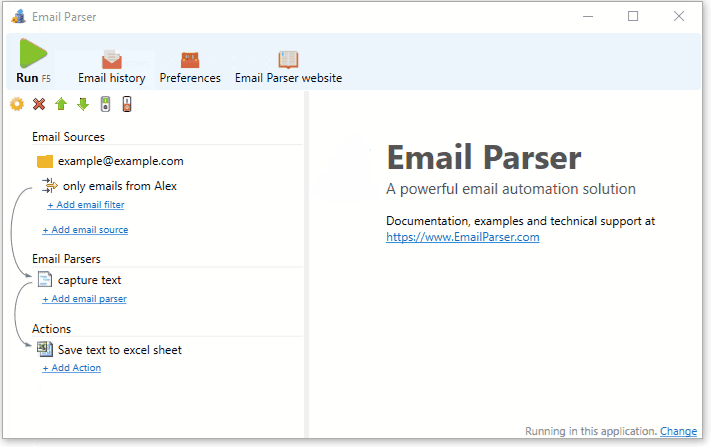711x447 pixels.
Task: Click the 'Email Parsers' section heading
Action: point(66,259)
